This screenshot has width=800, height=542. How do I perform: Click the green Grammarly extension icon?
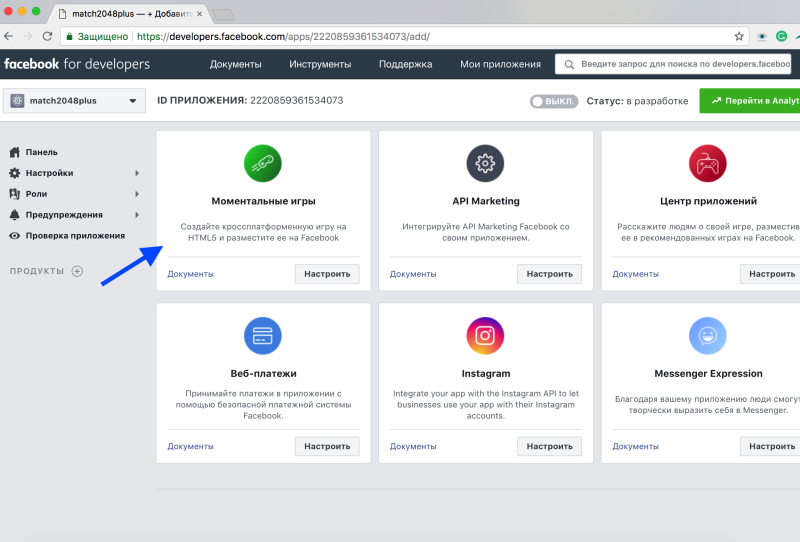pyautogui.click(x=781, y=36)
